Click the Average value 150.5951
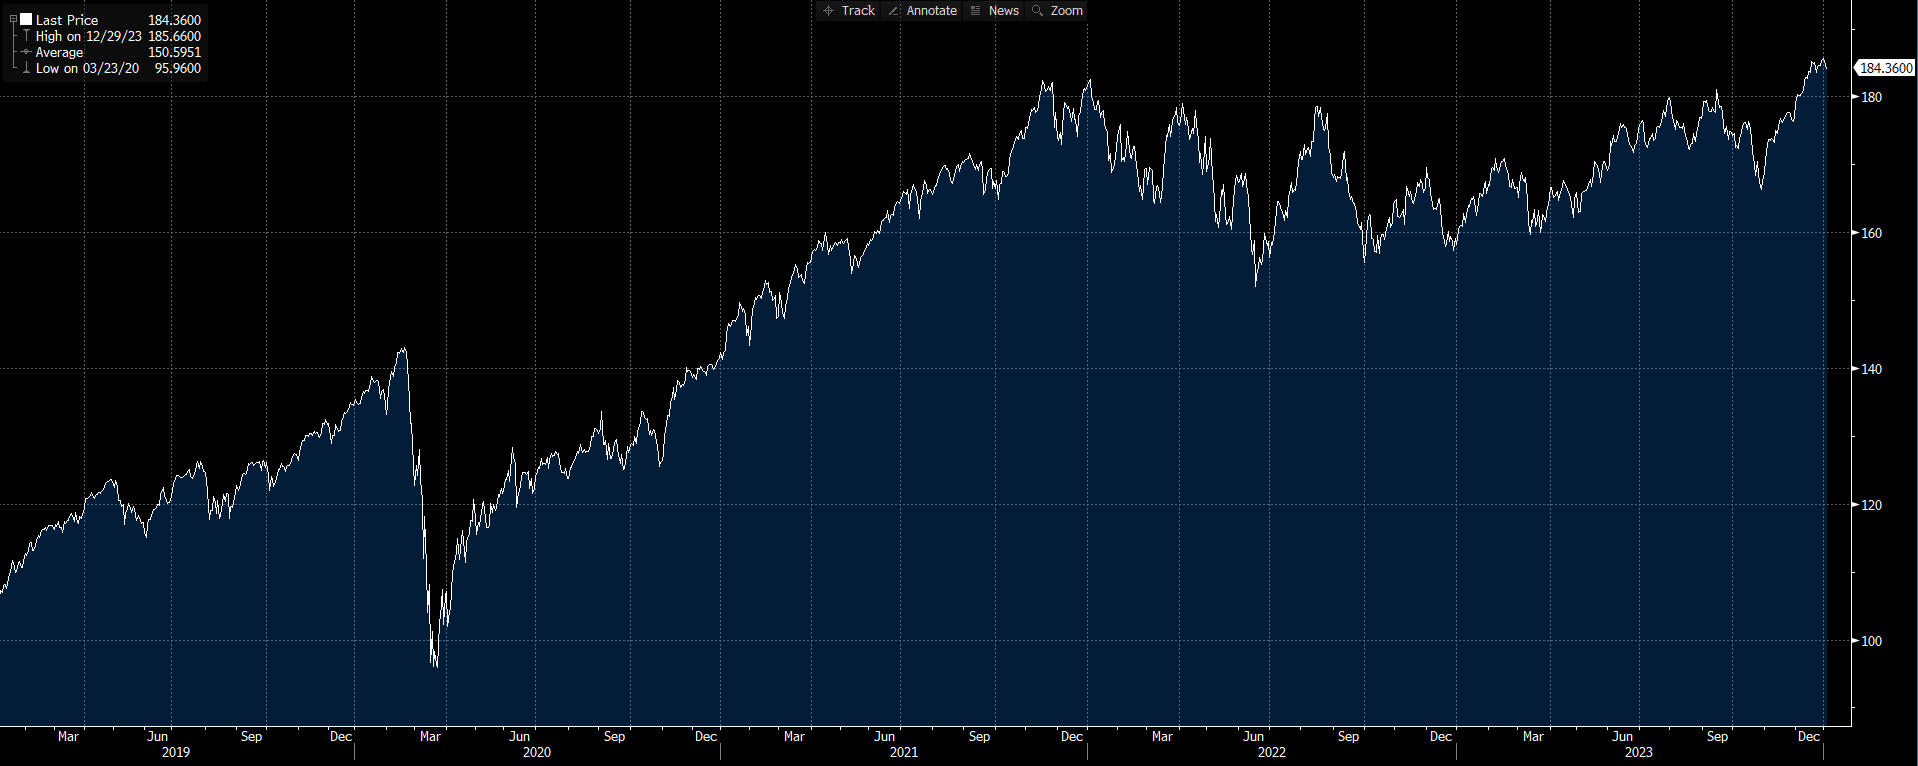 tap(174, 52)
